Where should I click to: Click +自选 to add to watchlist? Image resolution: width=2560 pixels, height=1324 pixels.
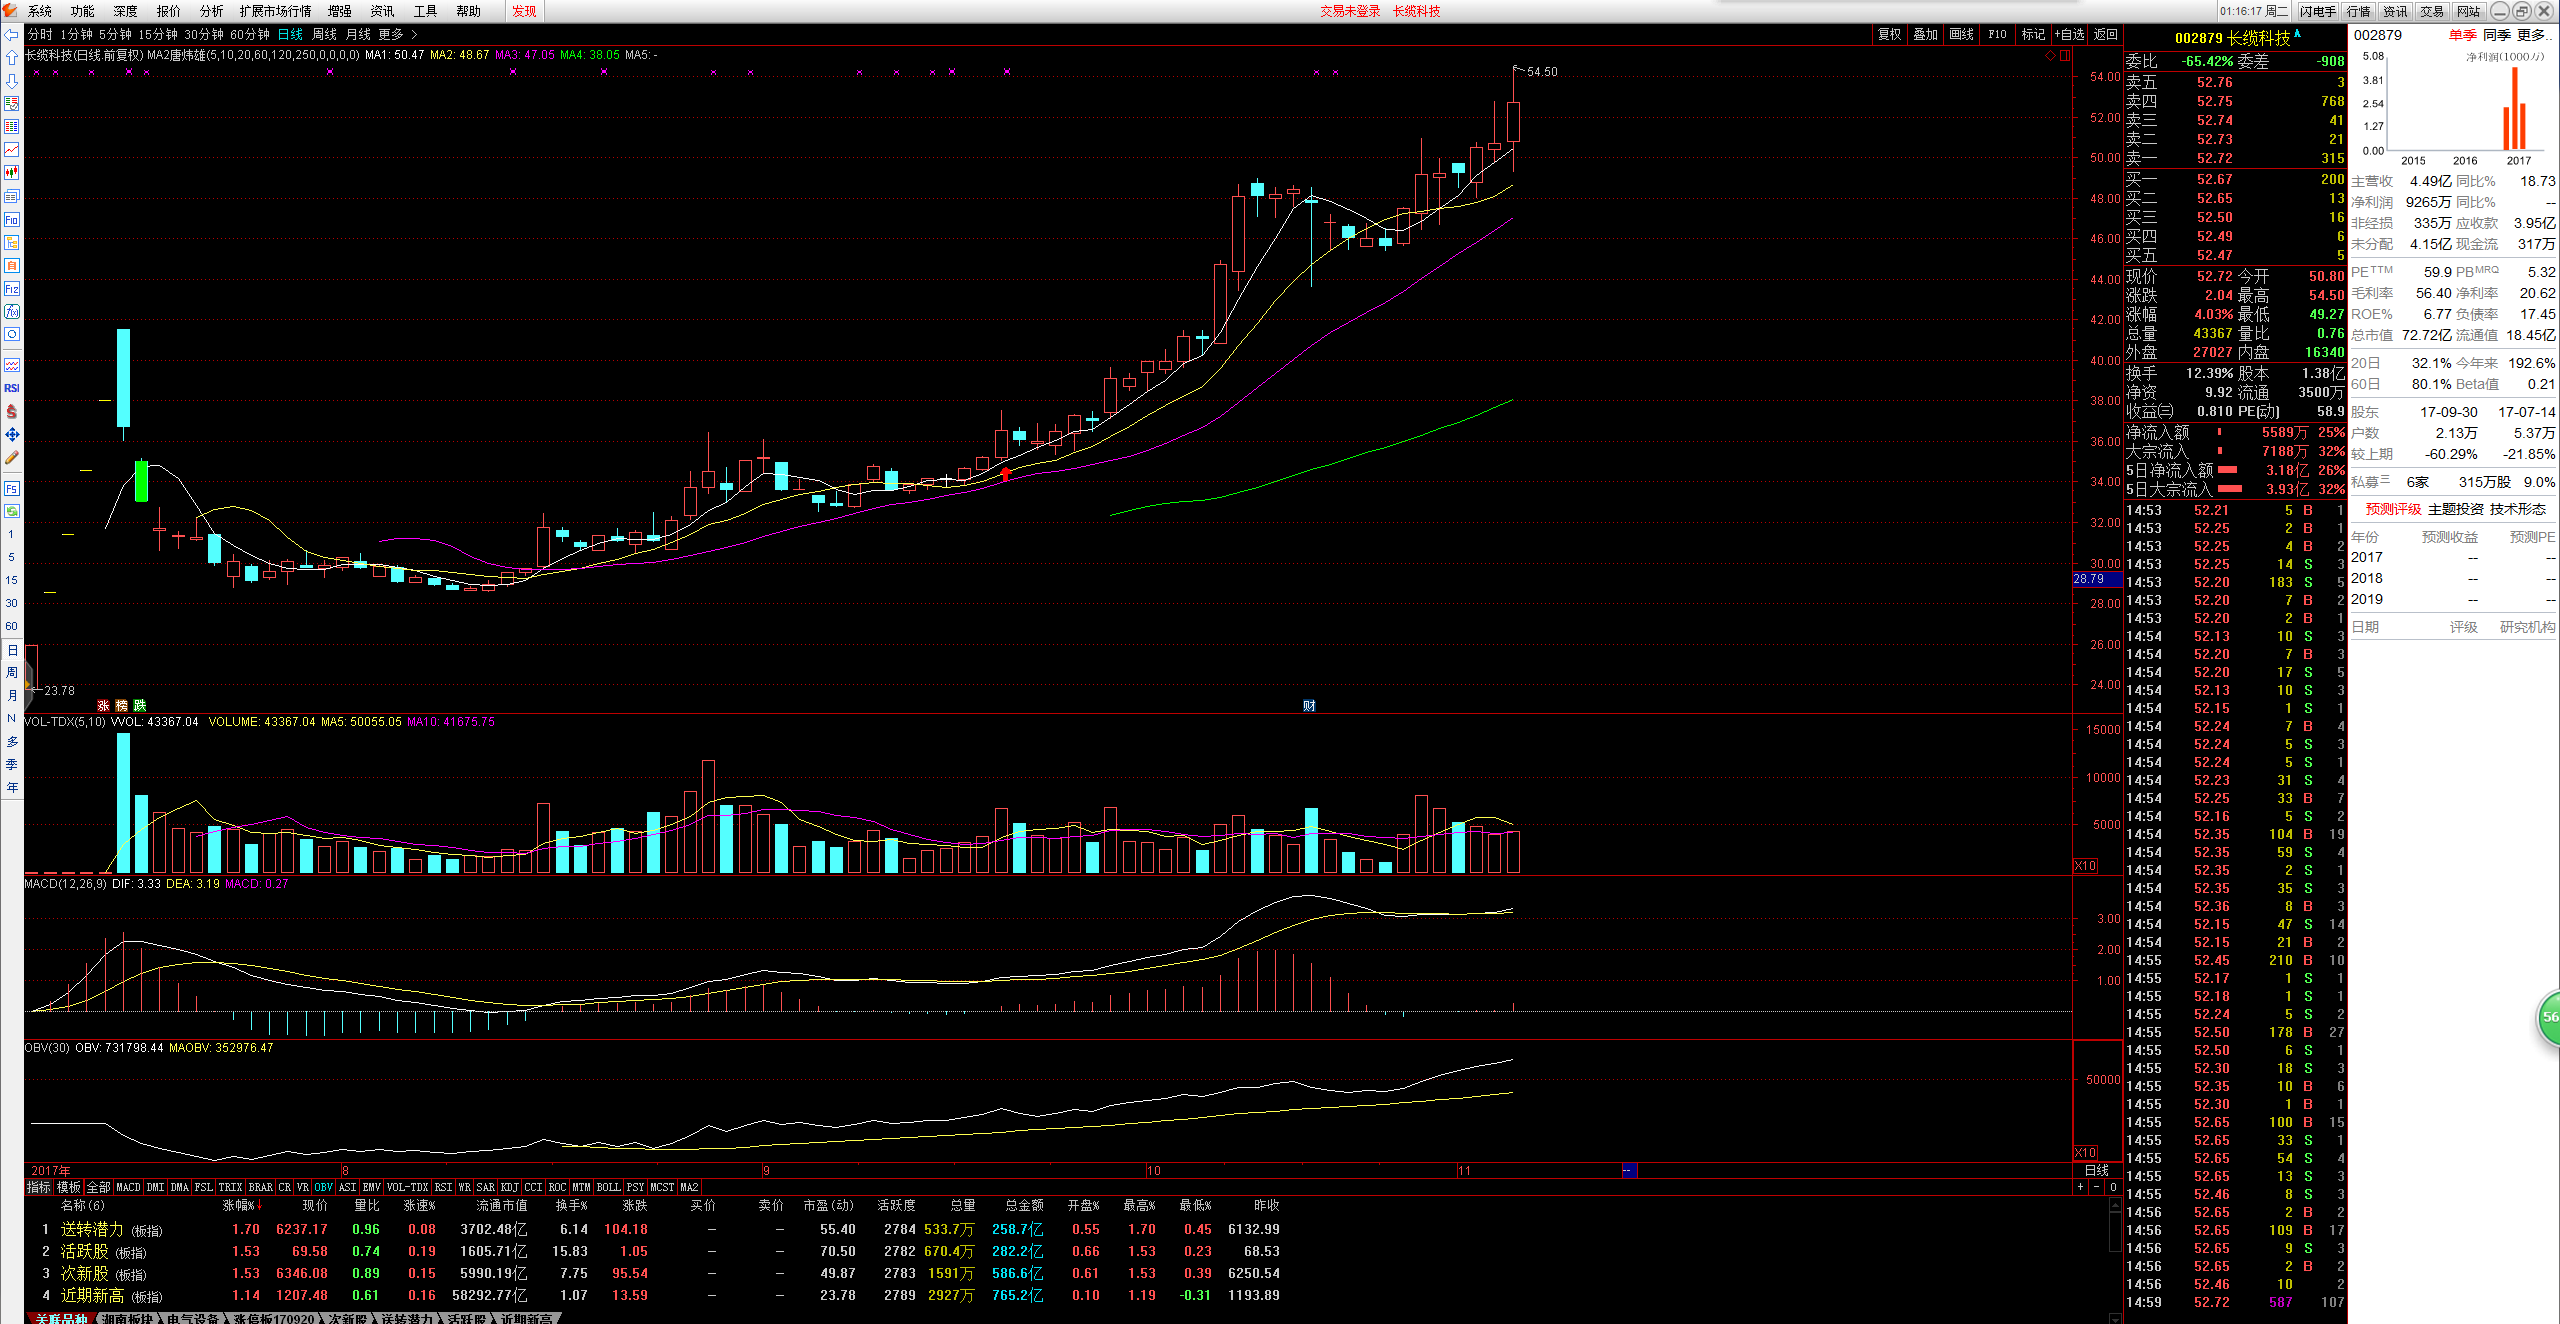coord(2070,34)
